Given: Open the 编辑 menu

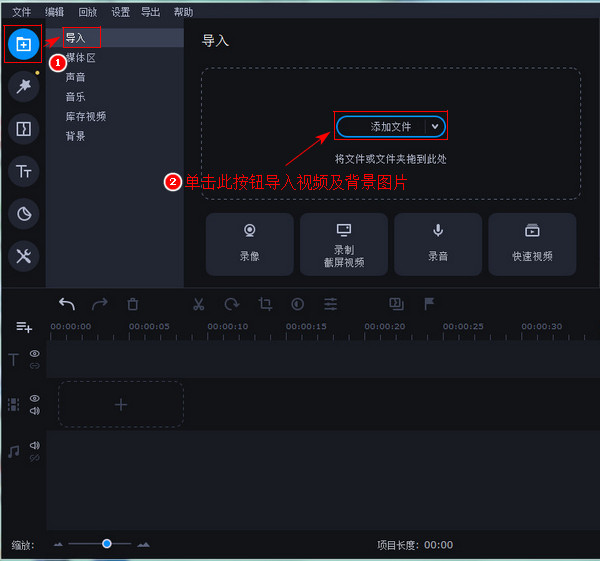Looking at the screenshot, I should pyautogui.click(x=54, y=12).
